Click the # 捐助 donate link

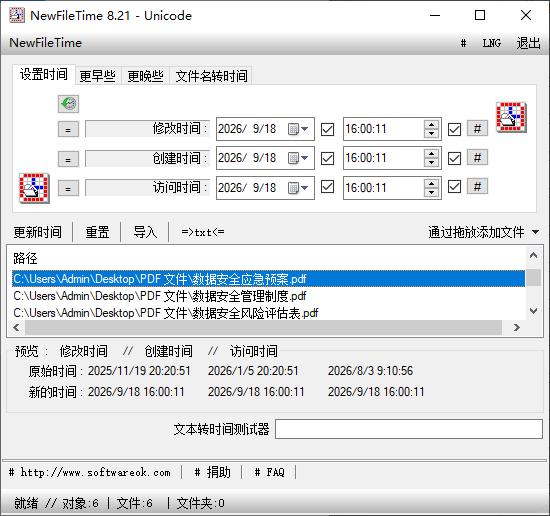[212, 473]
